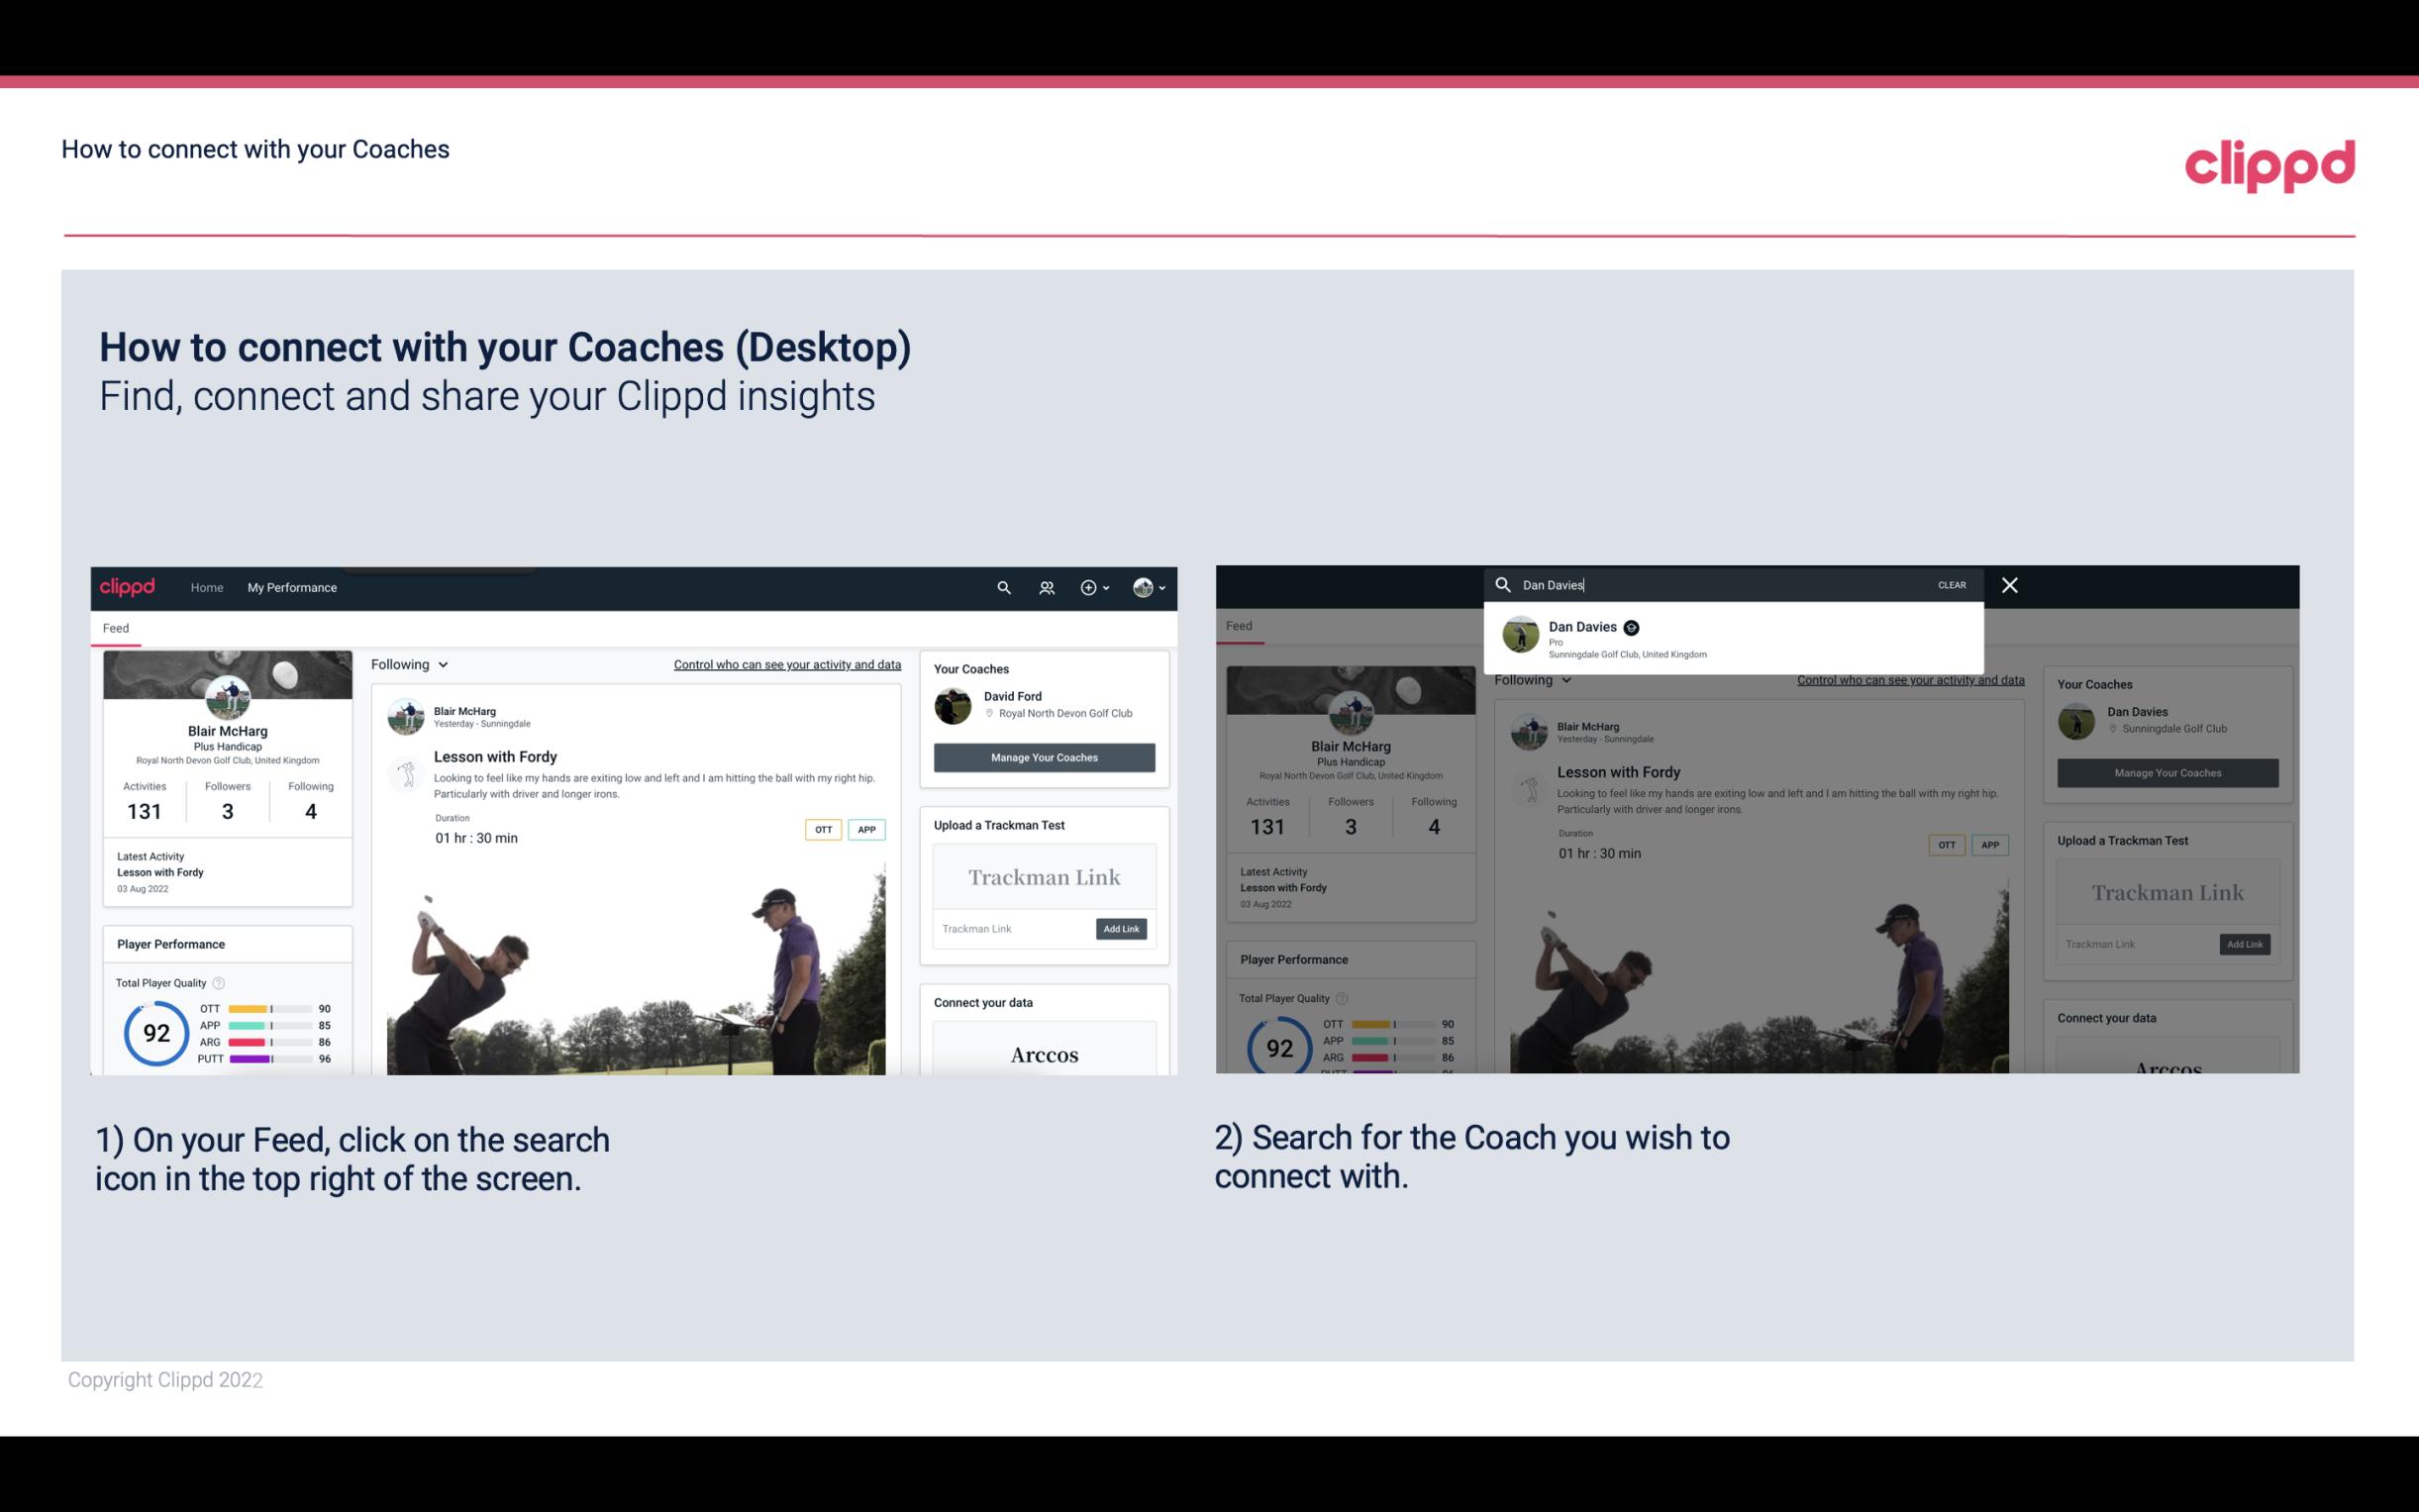Select the My Performance tab
Screen dimensions: 2419x1512
coord(291,587)
